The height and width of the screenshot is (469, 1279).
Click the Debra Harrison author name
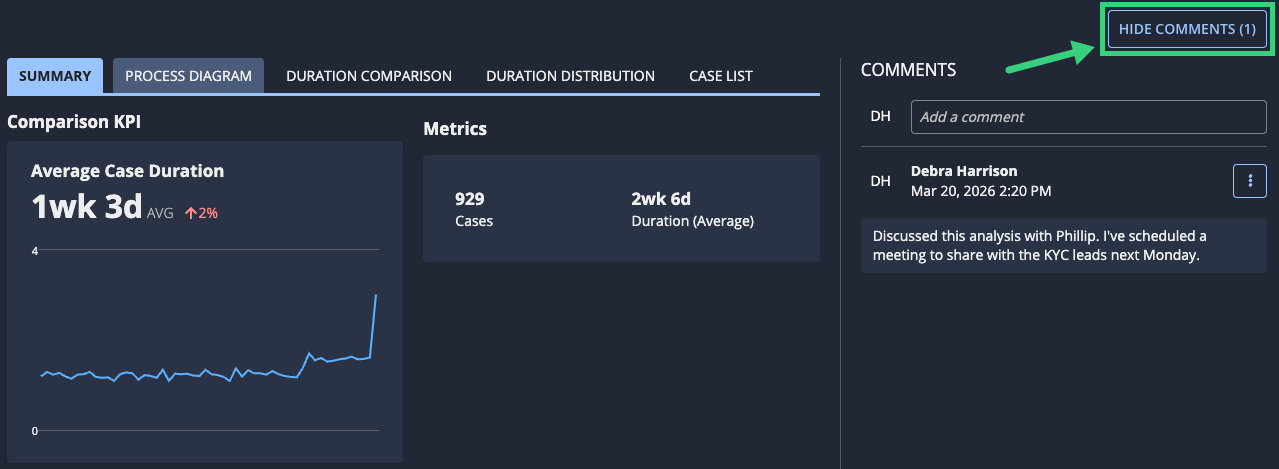(x=964, y=171)
